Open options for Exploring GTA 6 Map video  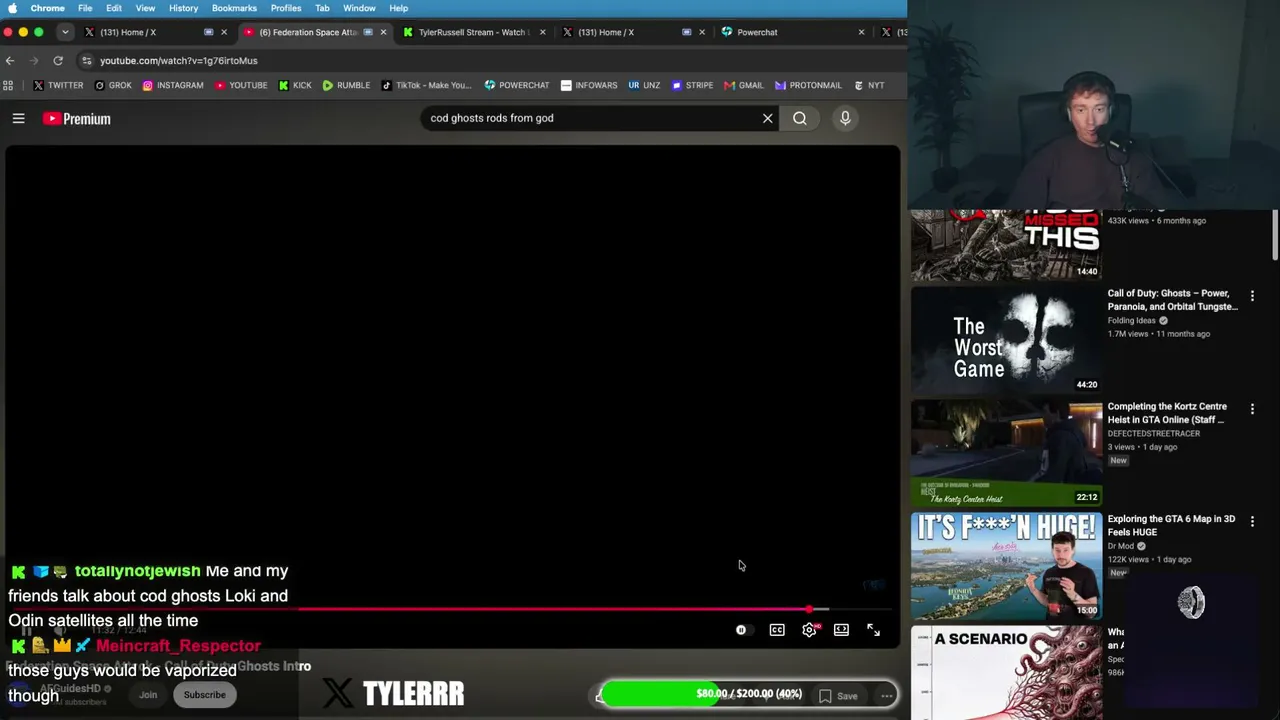1252,521
